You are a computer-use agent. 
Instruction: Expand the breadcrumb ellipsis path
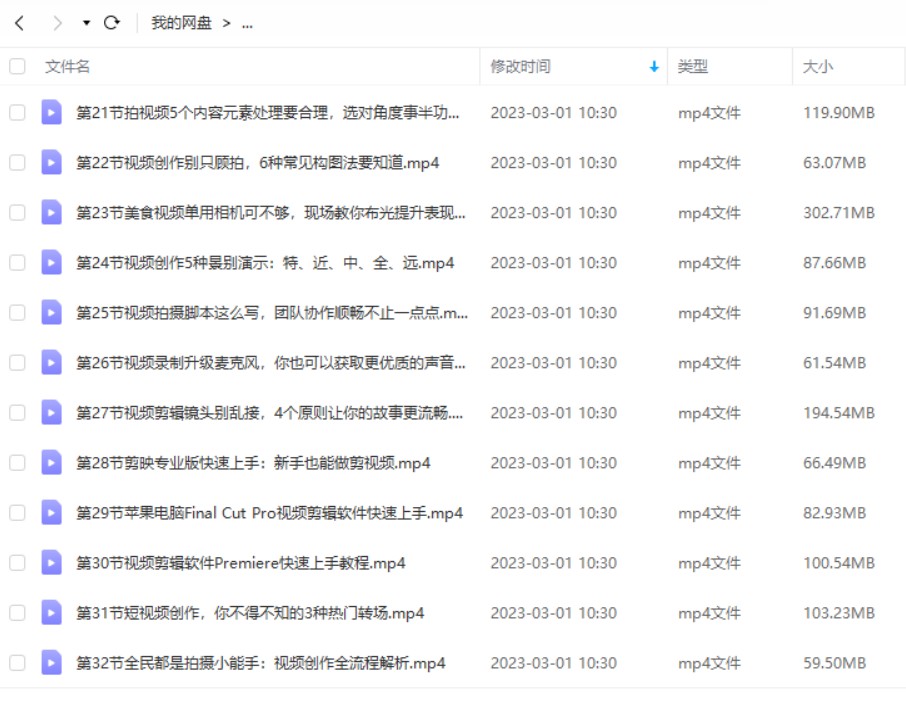247,25
